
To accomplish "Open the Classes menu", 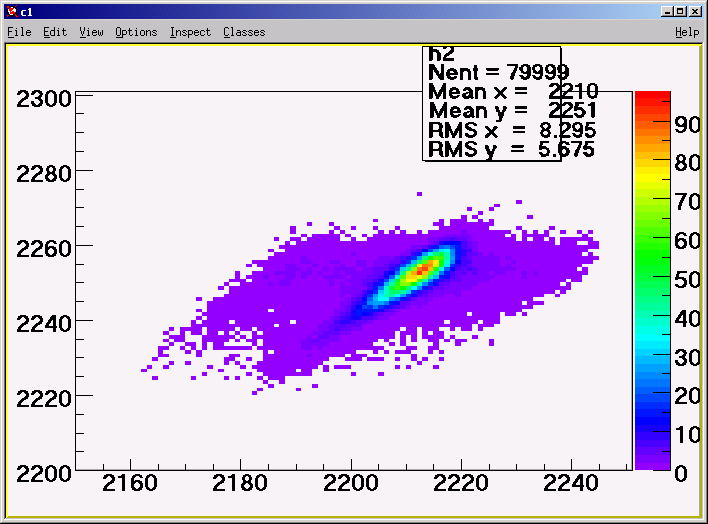I will 244,32.
